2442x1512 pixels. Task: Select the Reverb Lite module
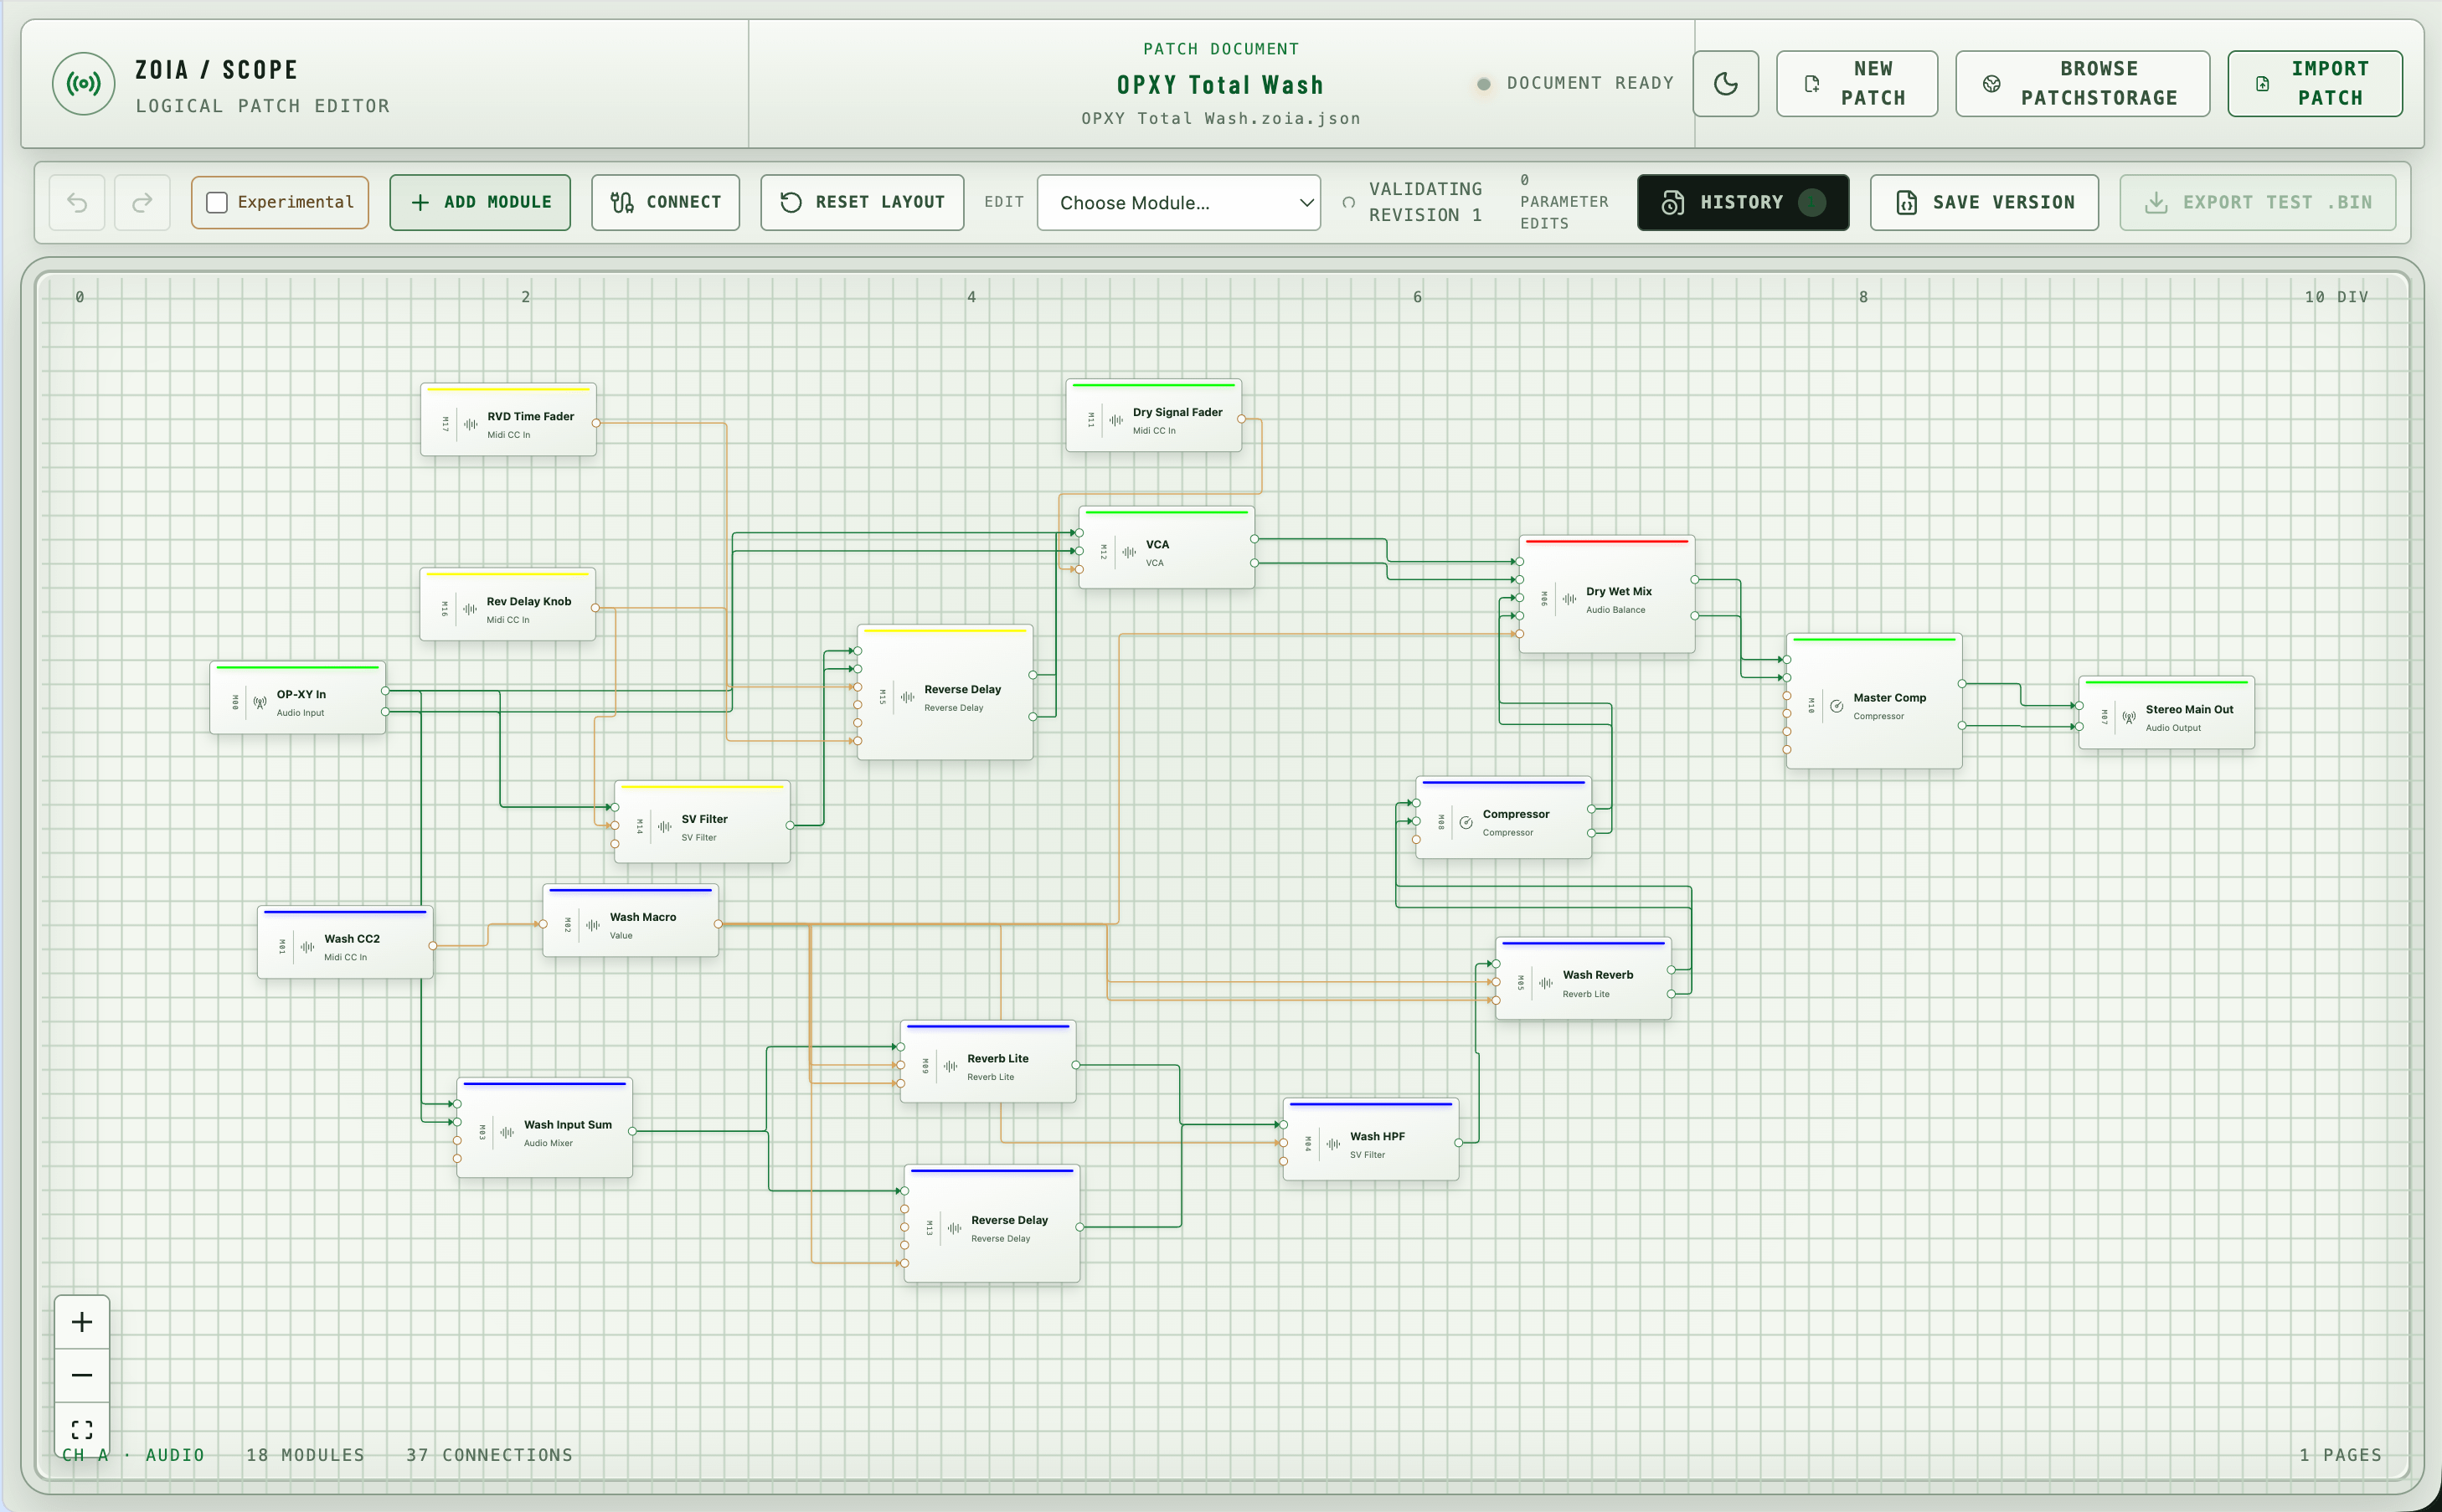988,1063
